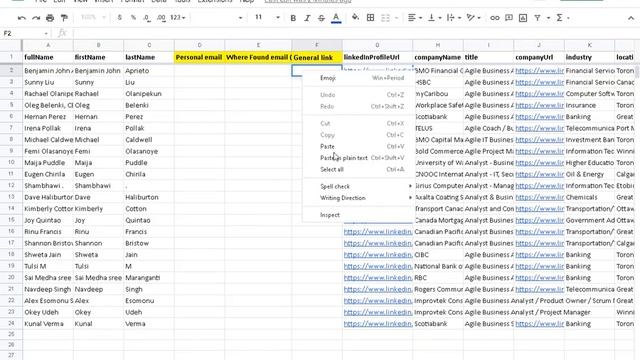Choose Copy from the context menu
The width and height of the screenshot is (640, 360).
pyautogui.click(x=359, y=135)
